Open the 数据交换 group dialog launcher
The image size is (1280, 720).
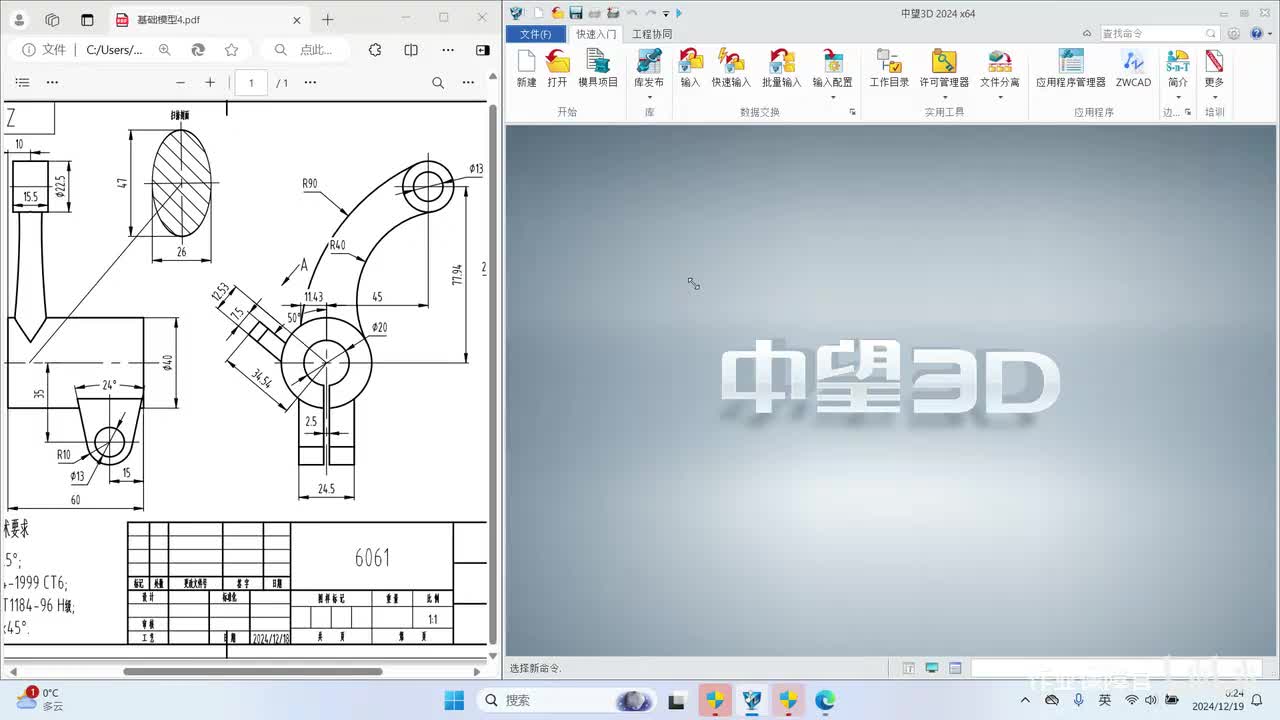tap(853, 112)
